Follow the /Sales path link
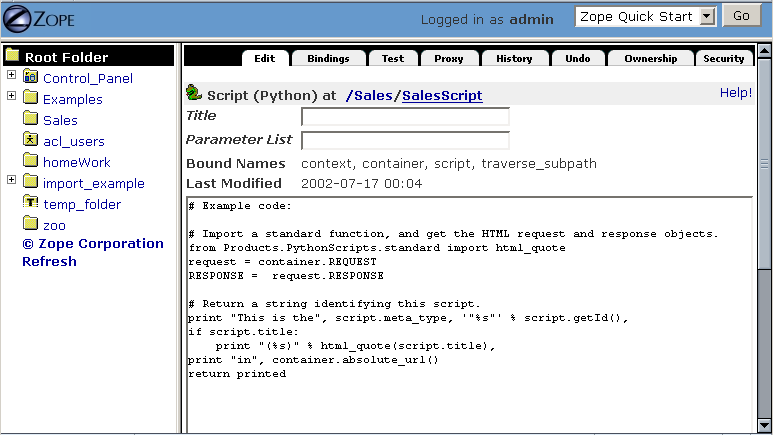 (x=369, y=96)
